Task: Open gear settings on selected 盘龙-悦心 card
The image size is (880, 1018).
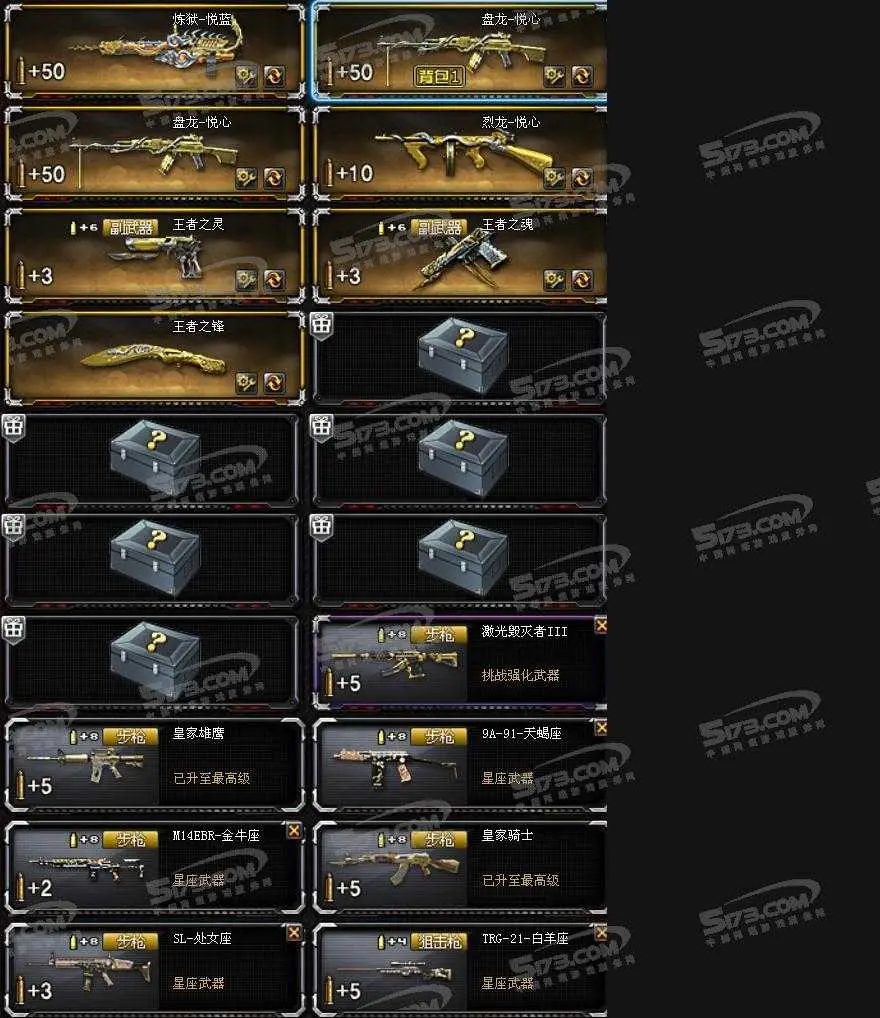Action: (554, 77)
